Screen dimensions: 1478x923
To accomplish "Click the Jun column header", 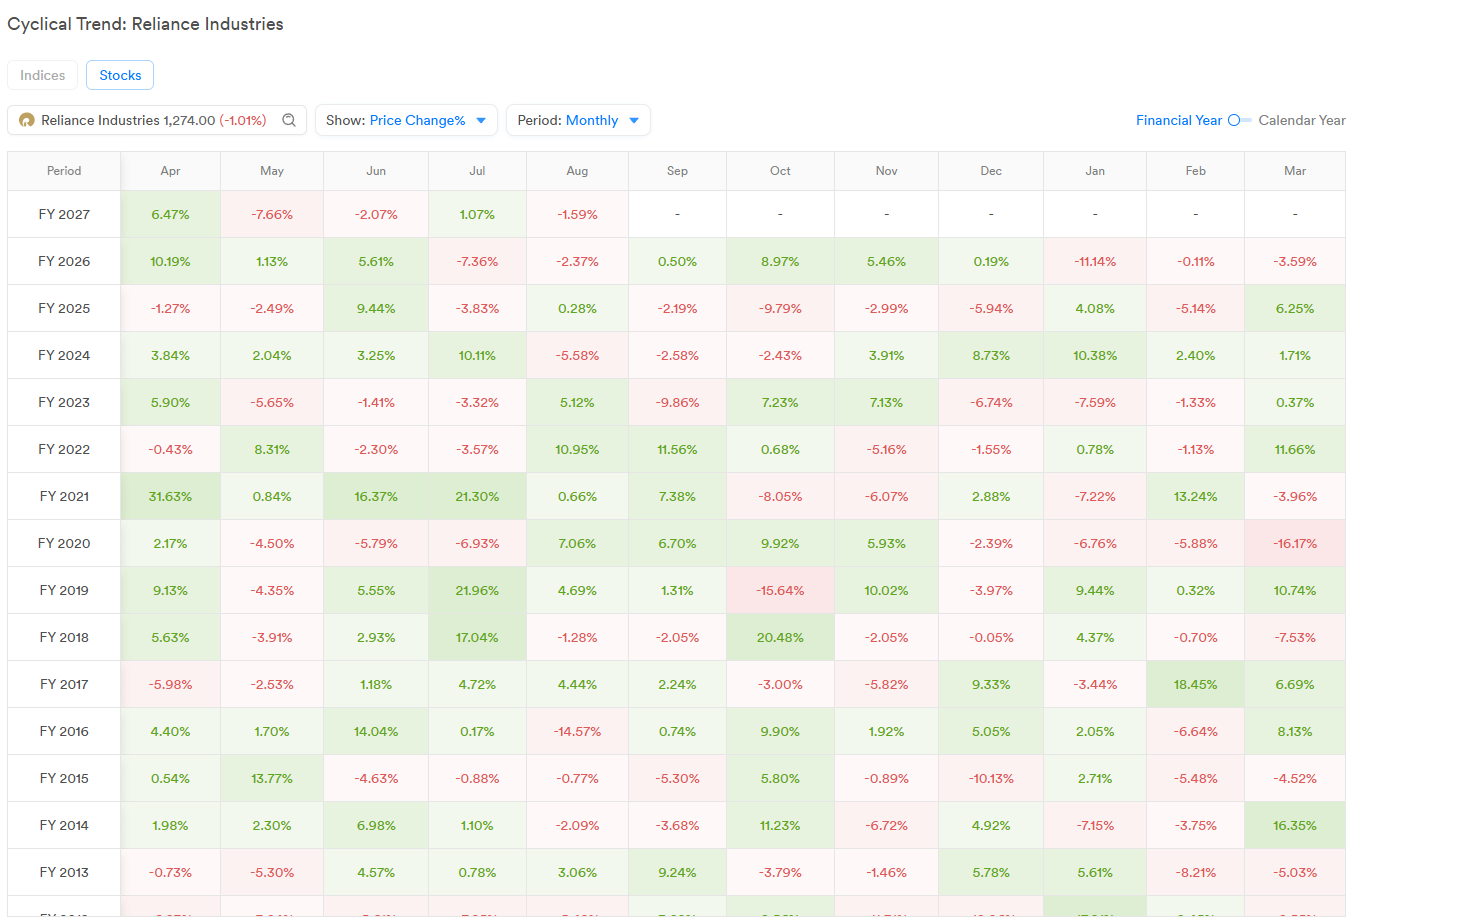I will 376,171.
